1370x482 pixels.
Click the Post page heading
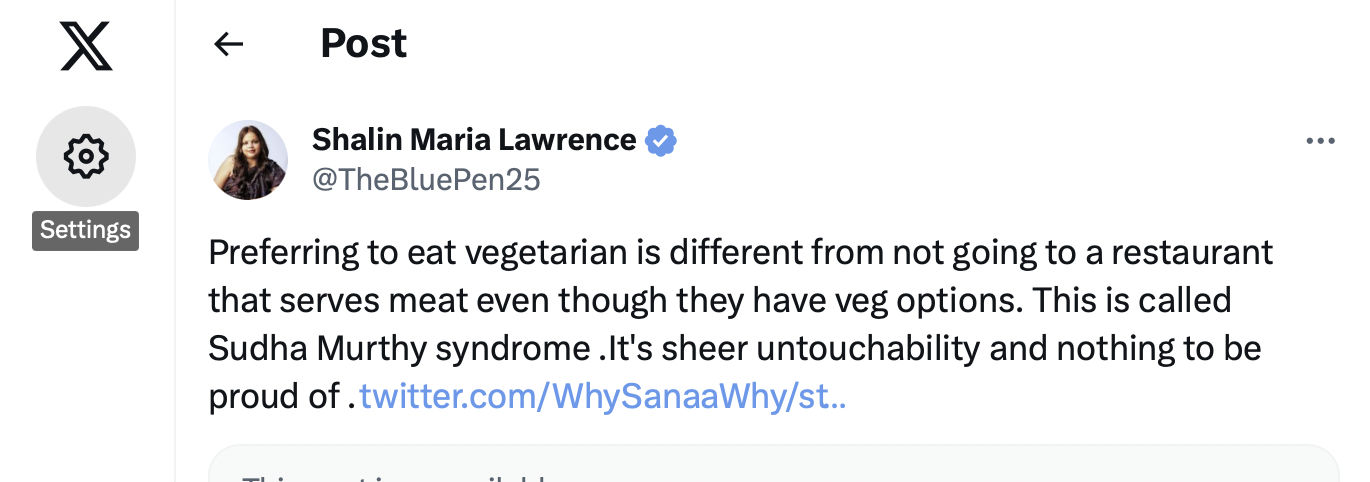coord(364,44)
